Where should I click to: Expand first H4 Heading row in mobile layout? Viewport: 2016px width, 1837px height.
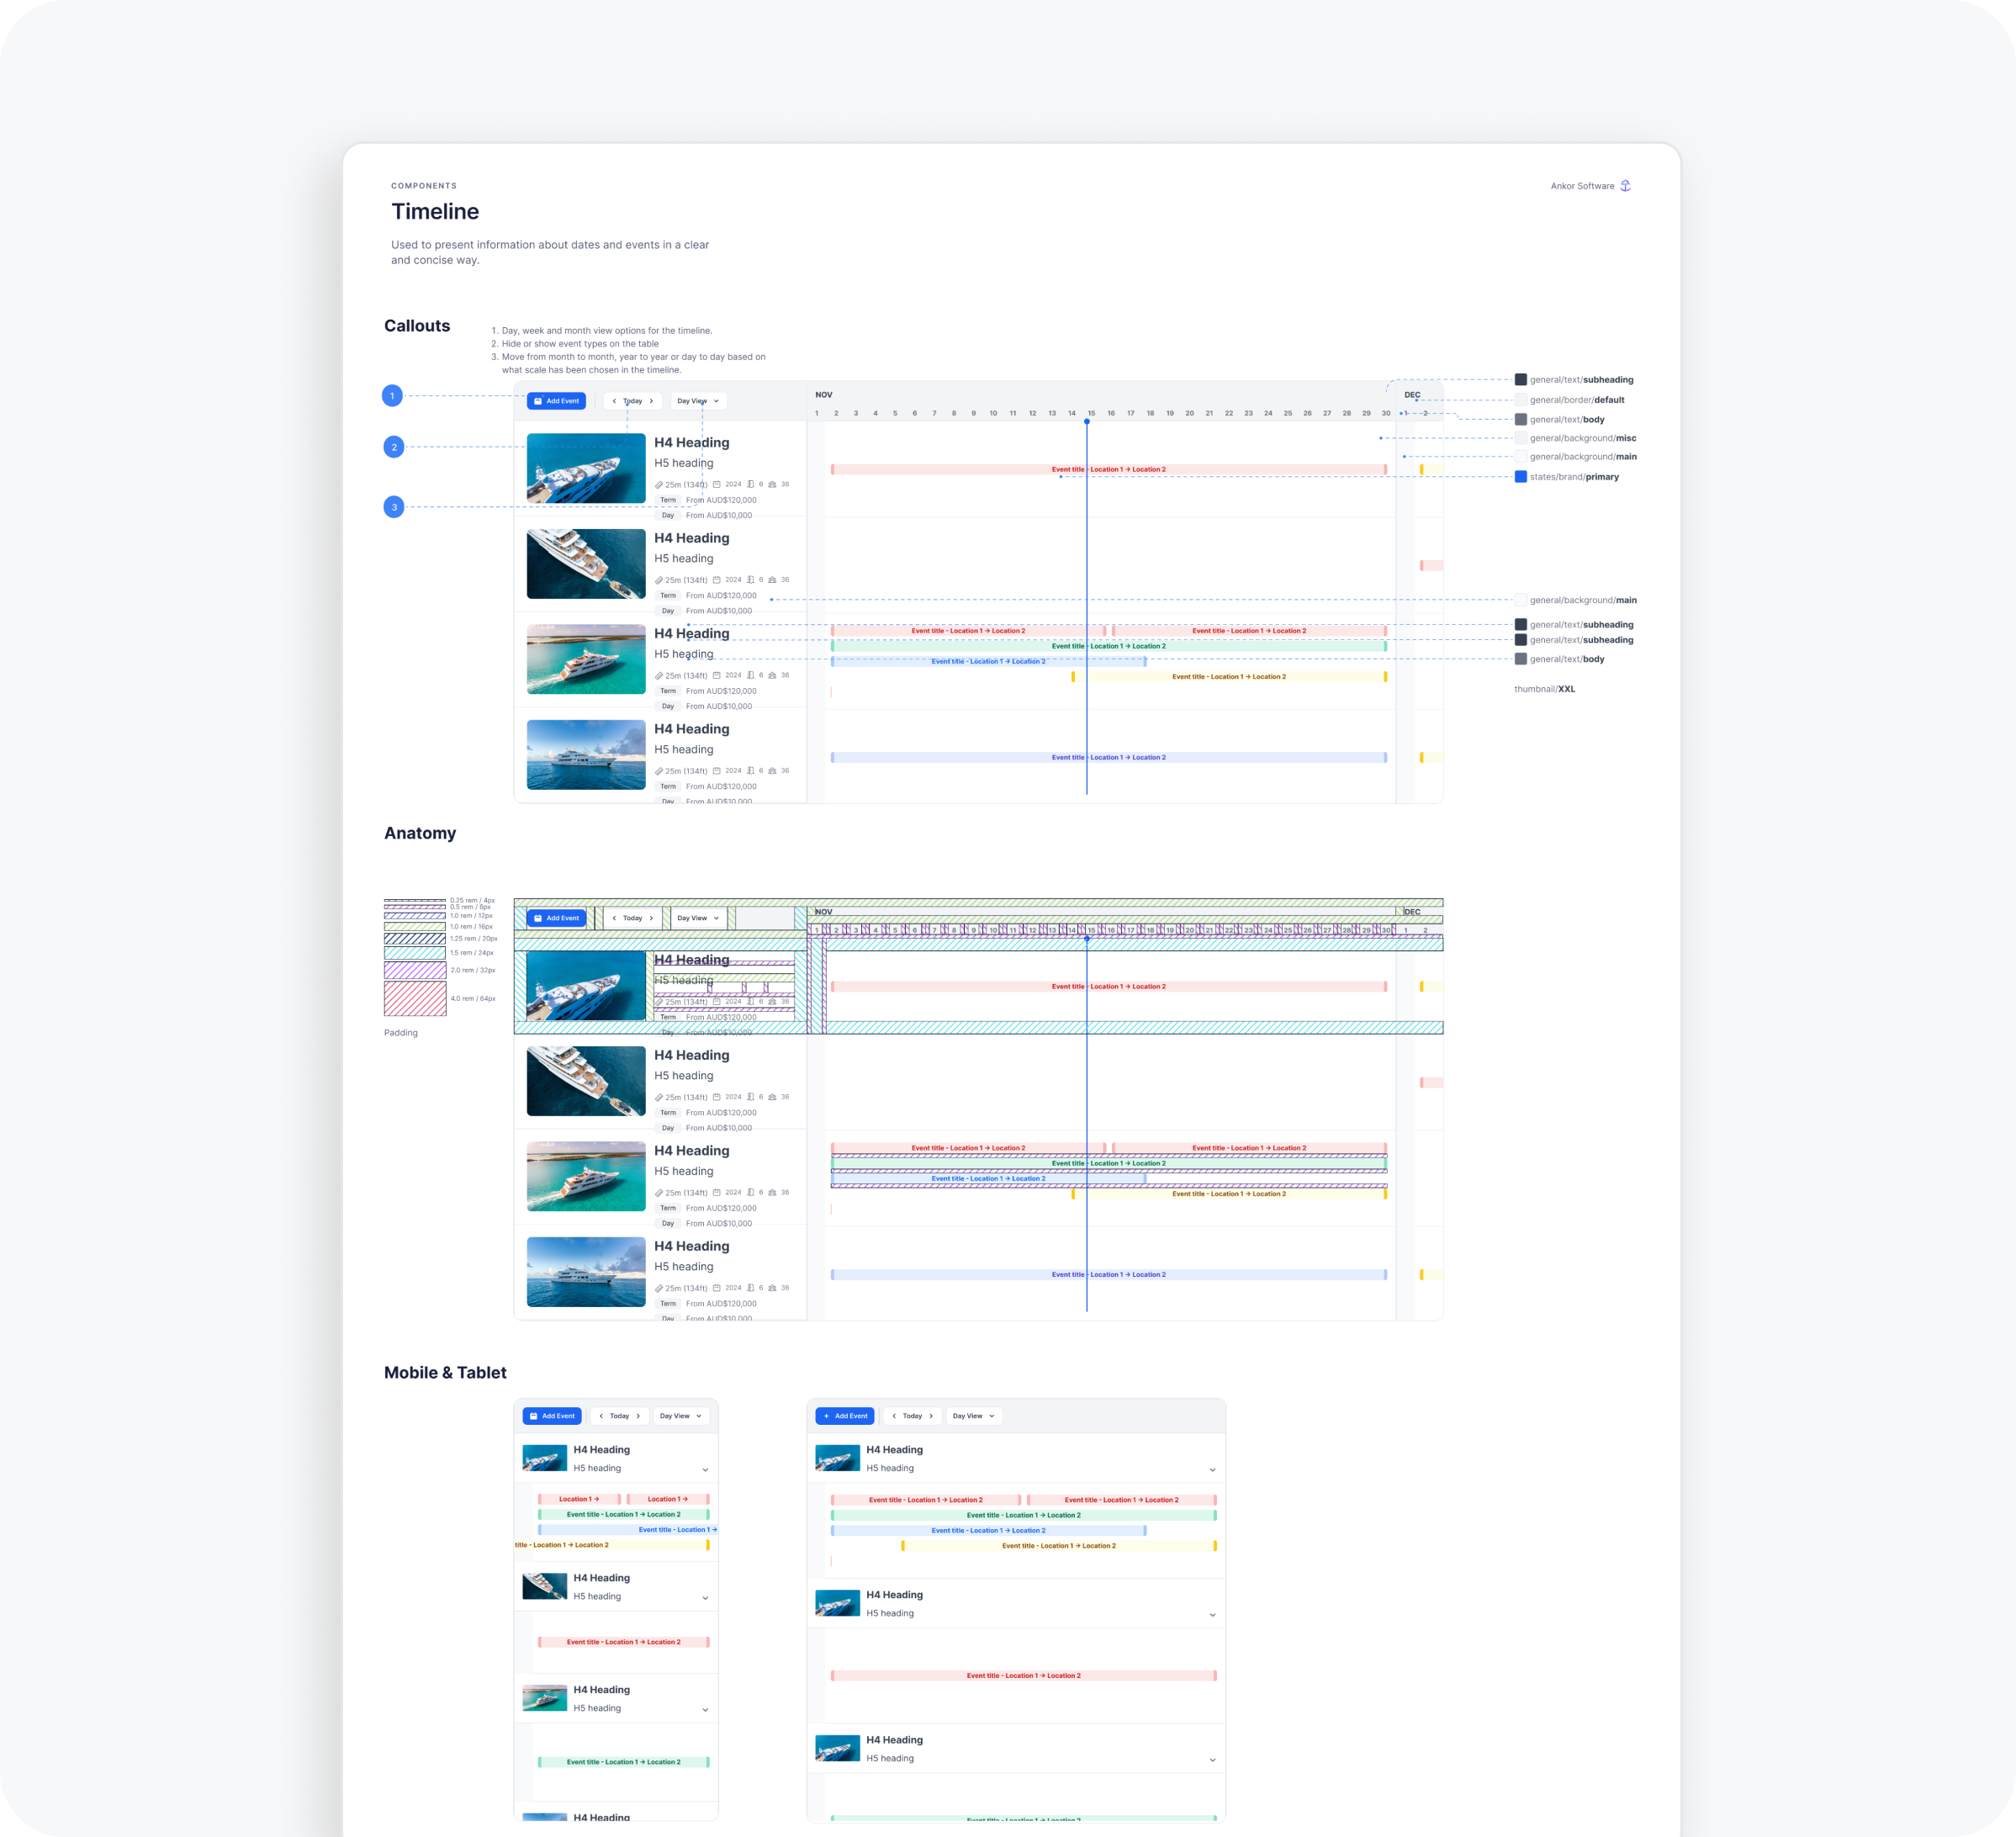(705, 1470)
